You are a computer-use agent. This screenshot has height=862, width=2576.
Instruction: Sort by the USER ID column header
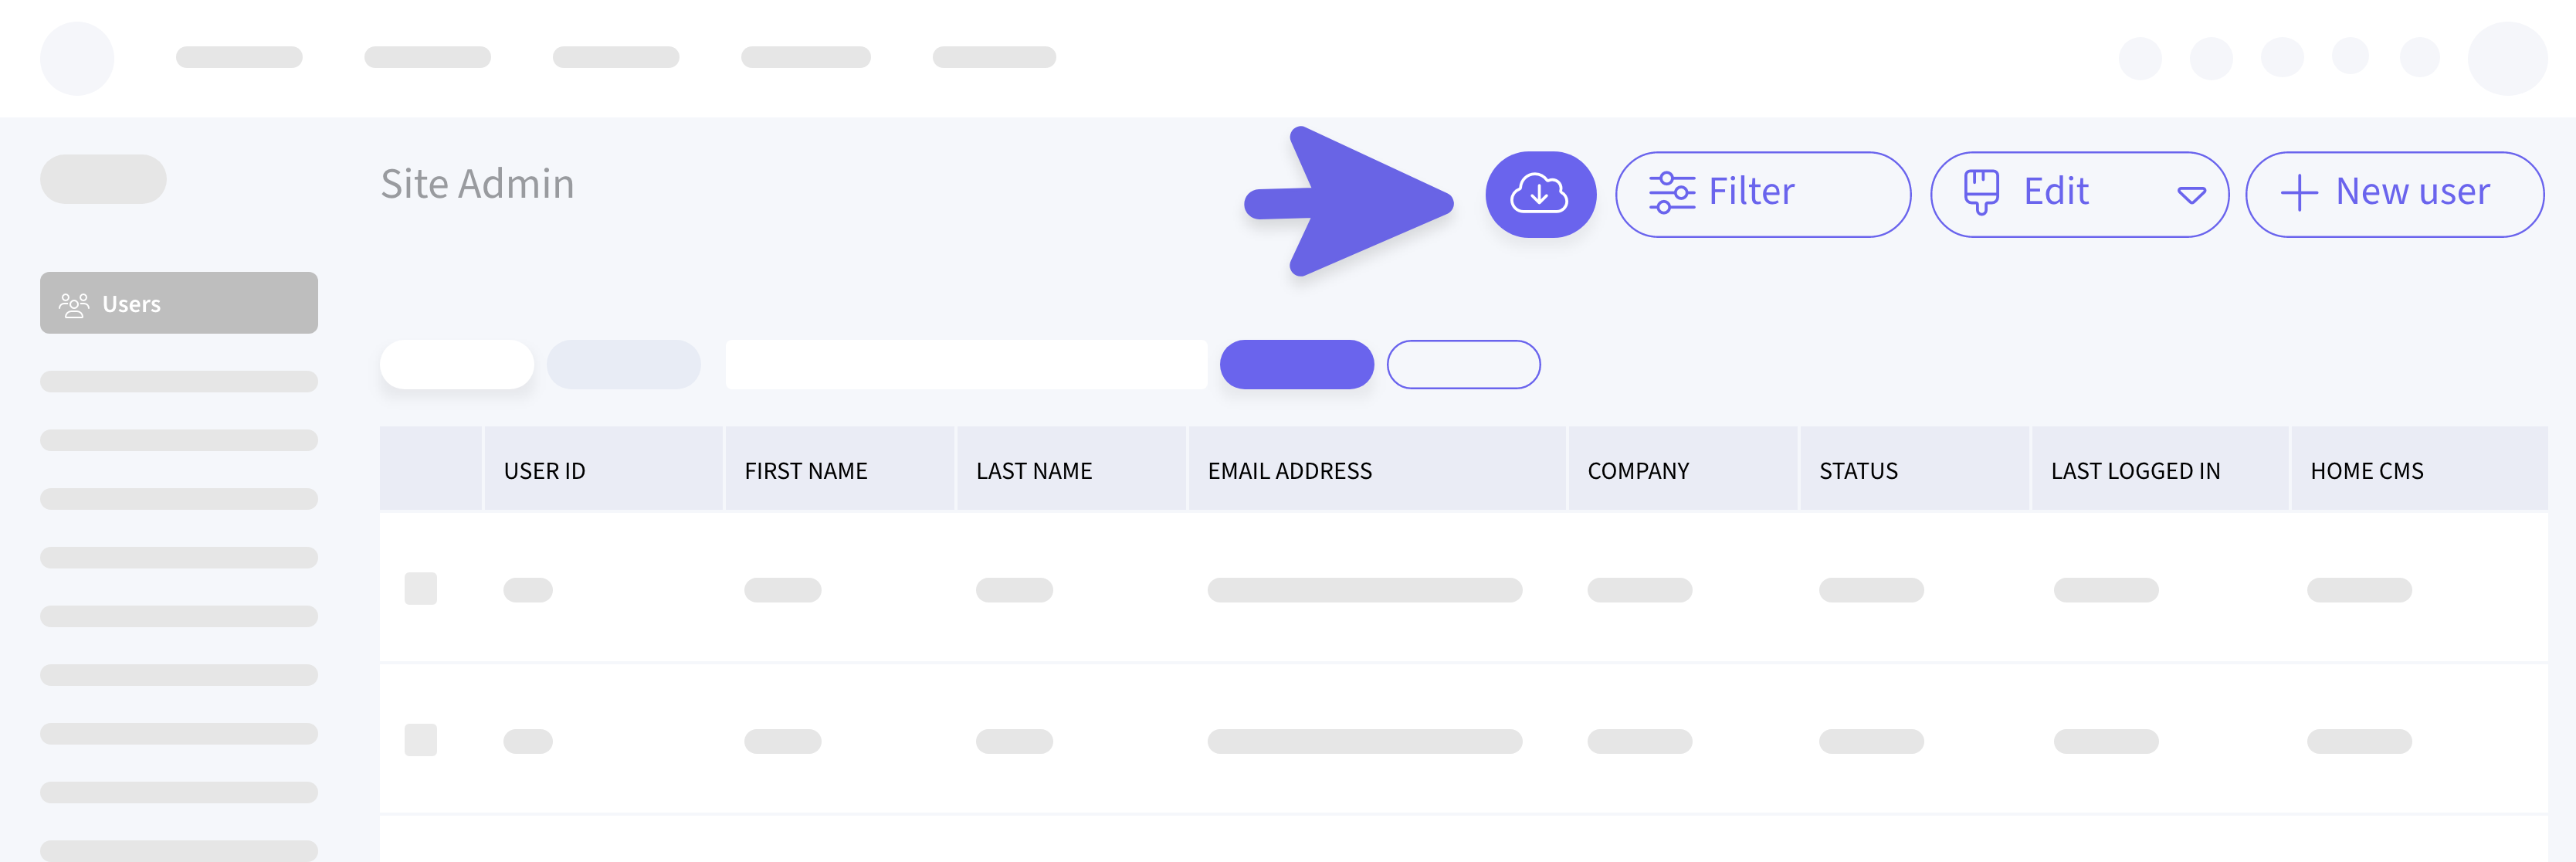click(x=545, y=471)
